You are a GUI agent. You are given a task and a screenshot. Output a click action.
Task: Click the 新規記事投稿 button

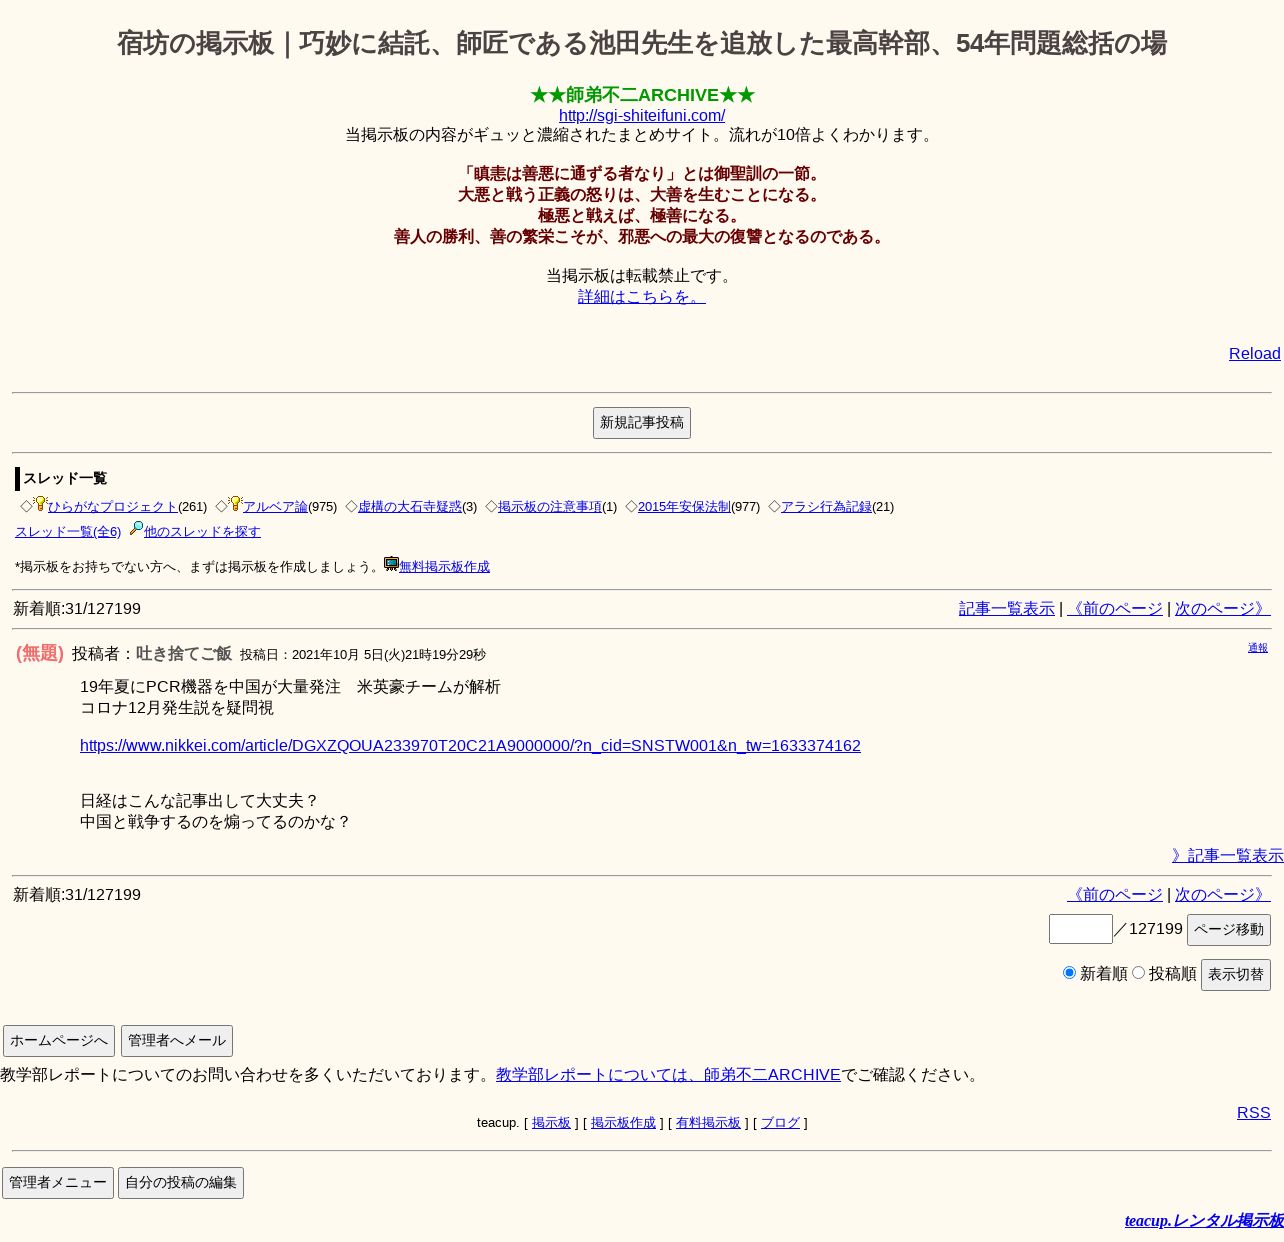(642, 423)
